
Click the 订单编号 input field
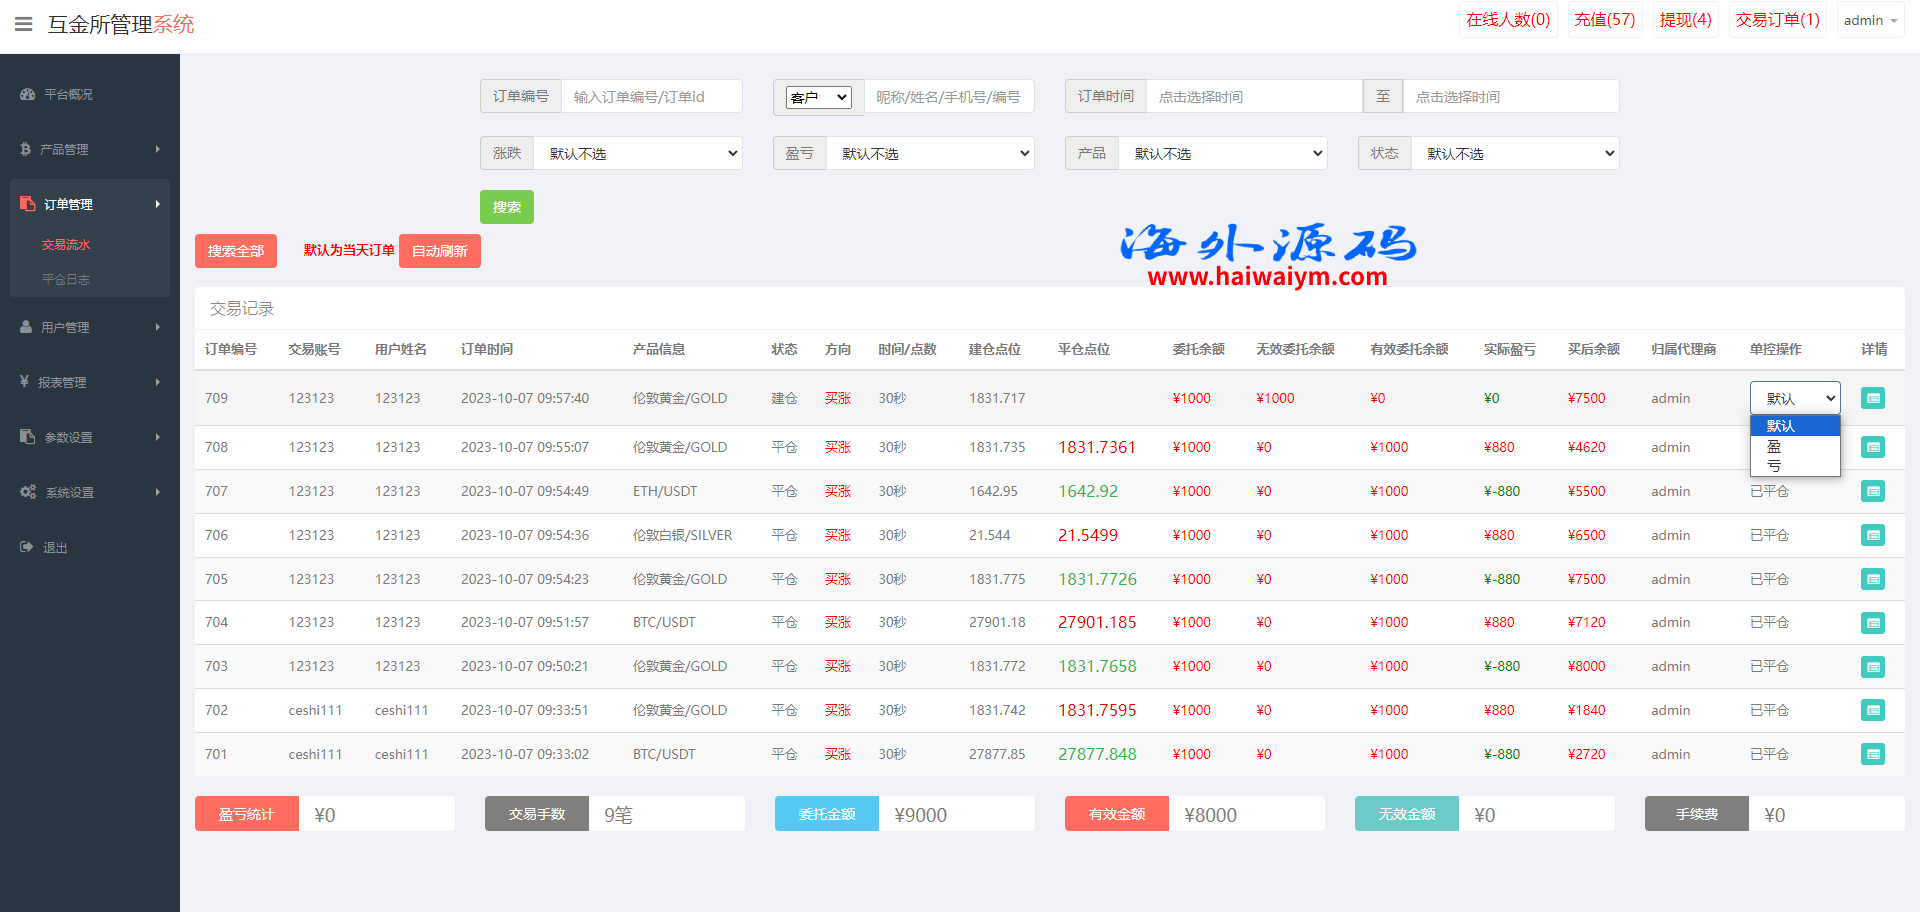click(x=651, y=97)
